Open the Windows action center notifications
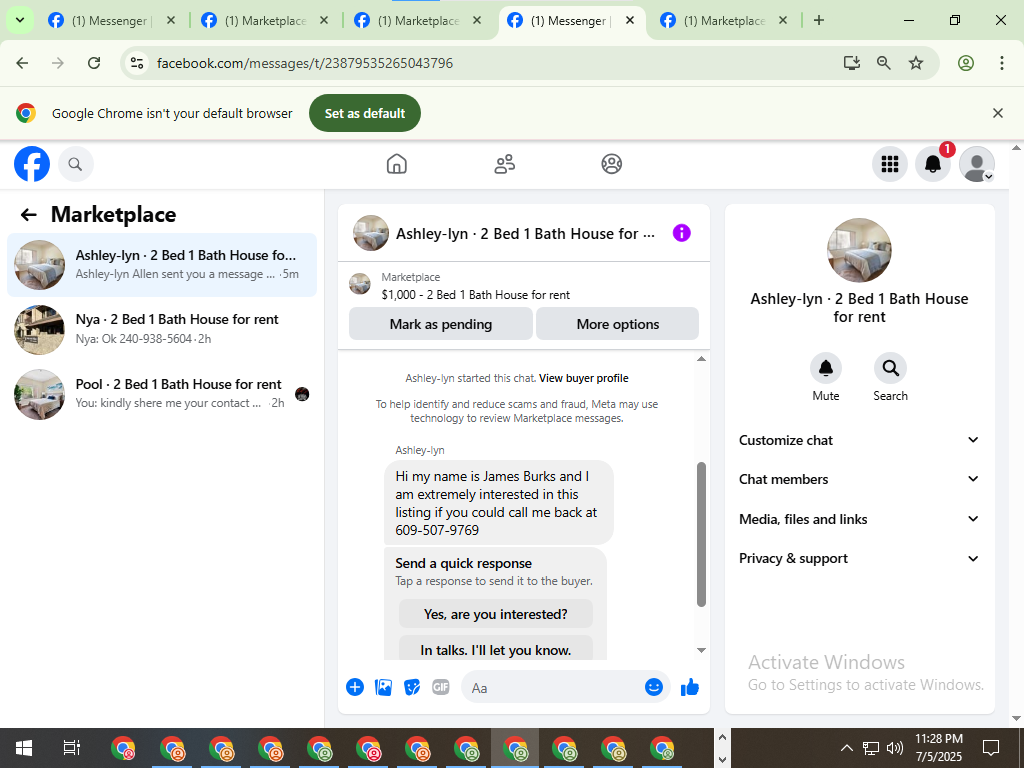1024x768 pixels. point(991,748)
